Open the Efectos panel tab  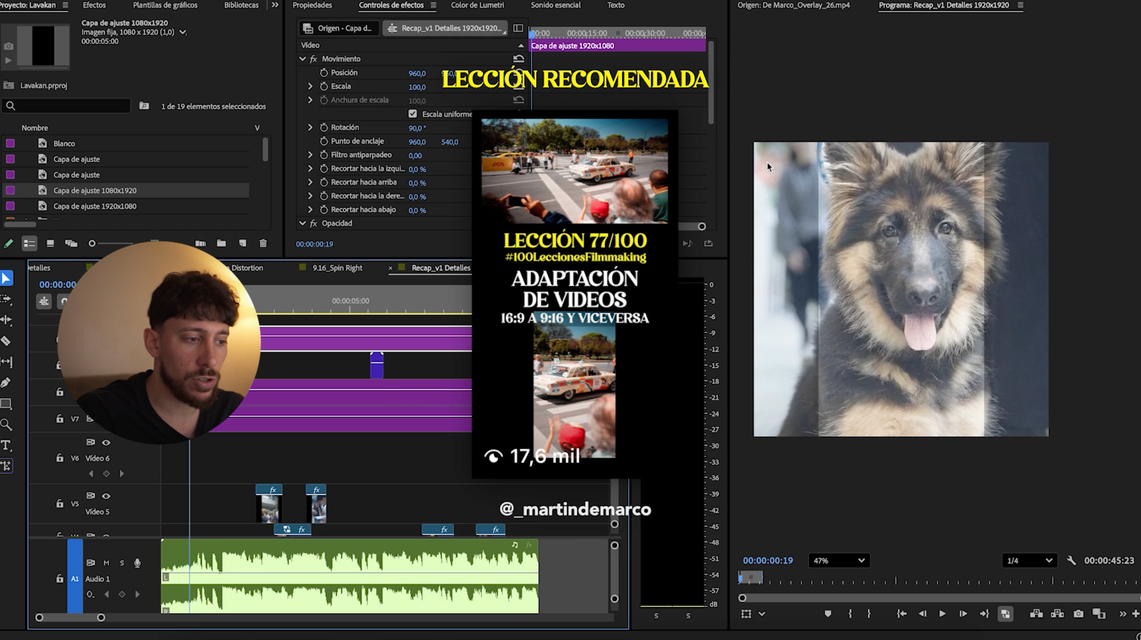click(x=94, y=5)
